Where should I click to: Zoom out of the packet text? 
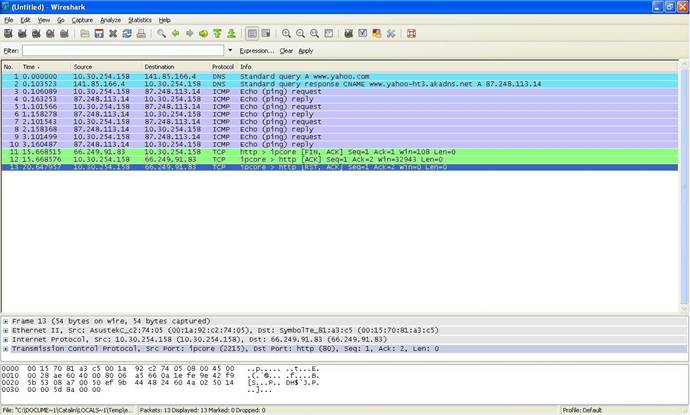coord(301,33)
